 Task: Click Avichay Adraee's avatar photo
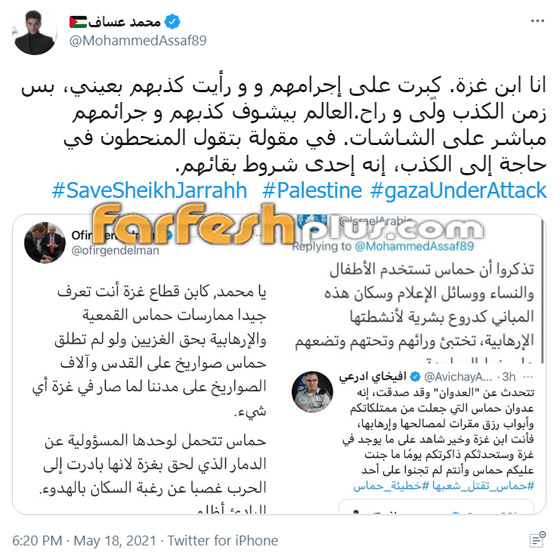click(312, 392)
